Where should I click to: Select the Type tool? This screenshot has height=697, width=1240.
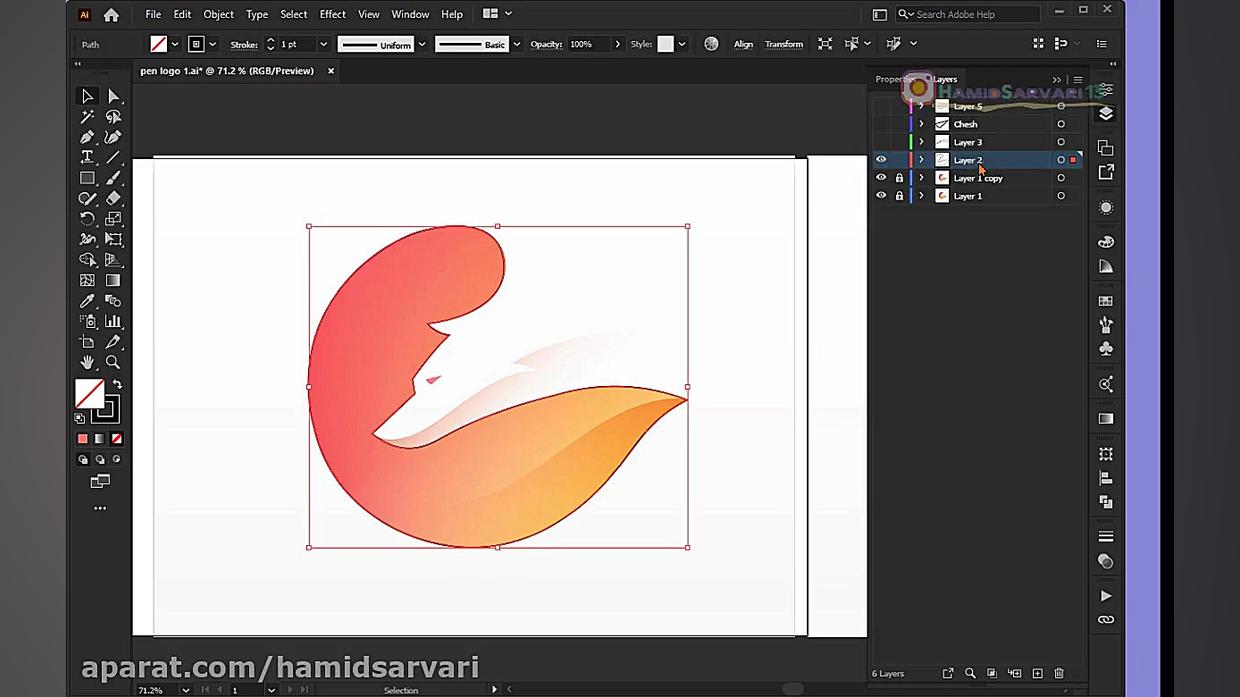[87, 157]
